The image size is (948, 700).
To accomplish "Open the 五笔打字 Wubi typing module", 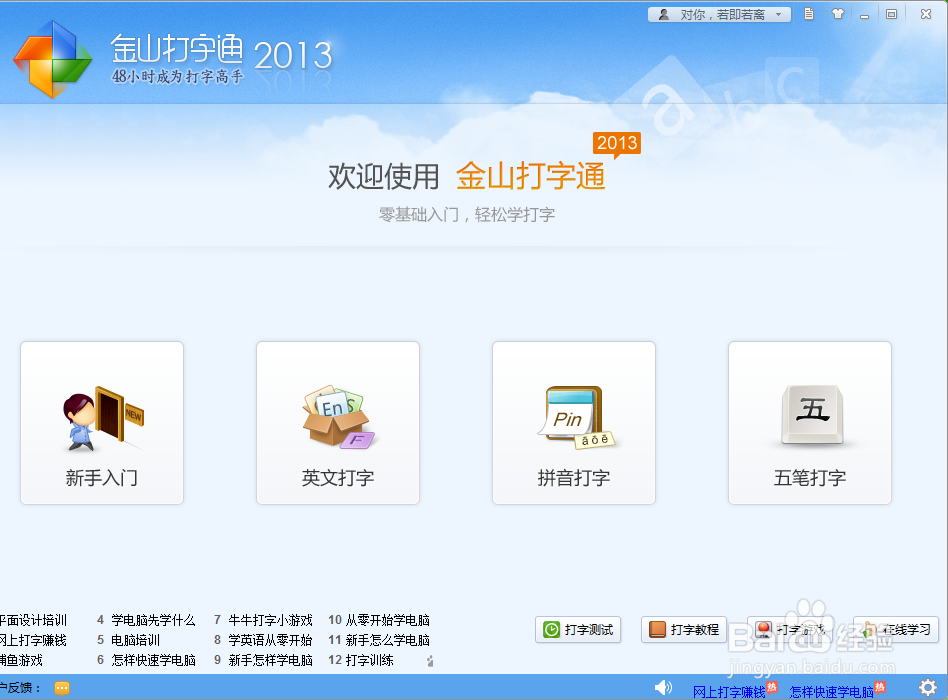I will click(x=810, y=423).
